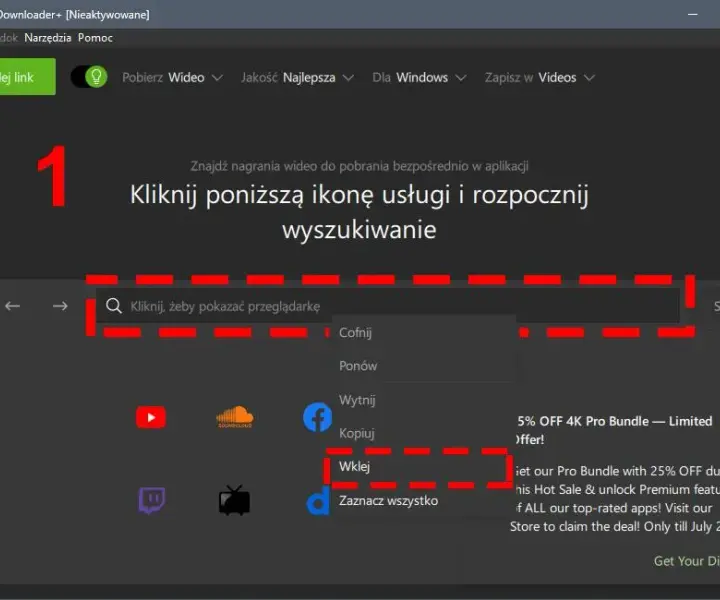
Task: Open the black TV service icon
Action: coord(235,500)
